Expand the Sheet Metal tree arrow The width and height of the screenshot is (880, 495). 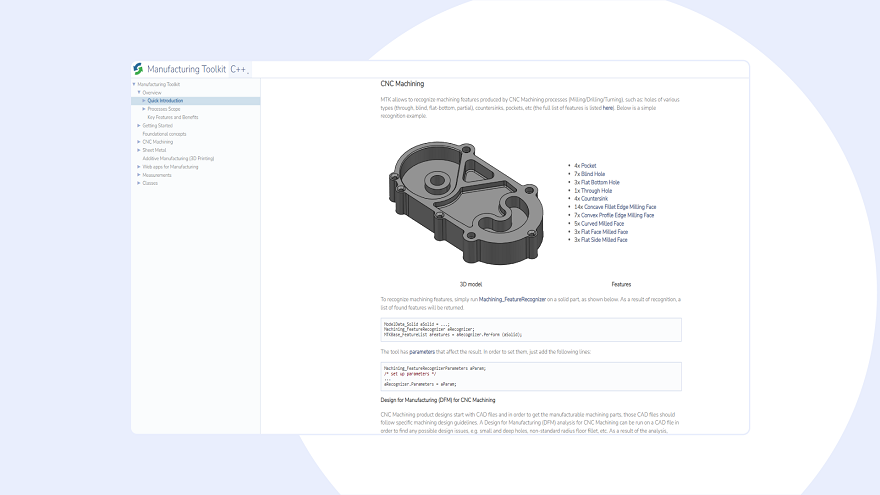pyautogui.click(x=139, y=150)
